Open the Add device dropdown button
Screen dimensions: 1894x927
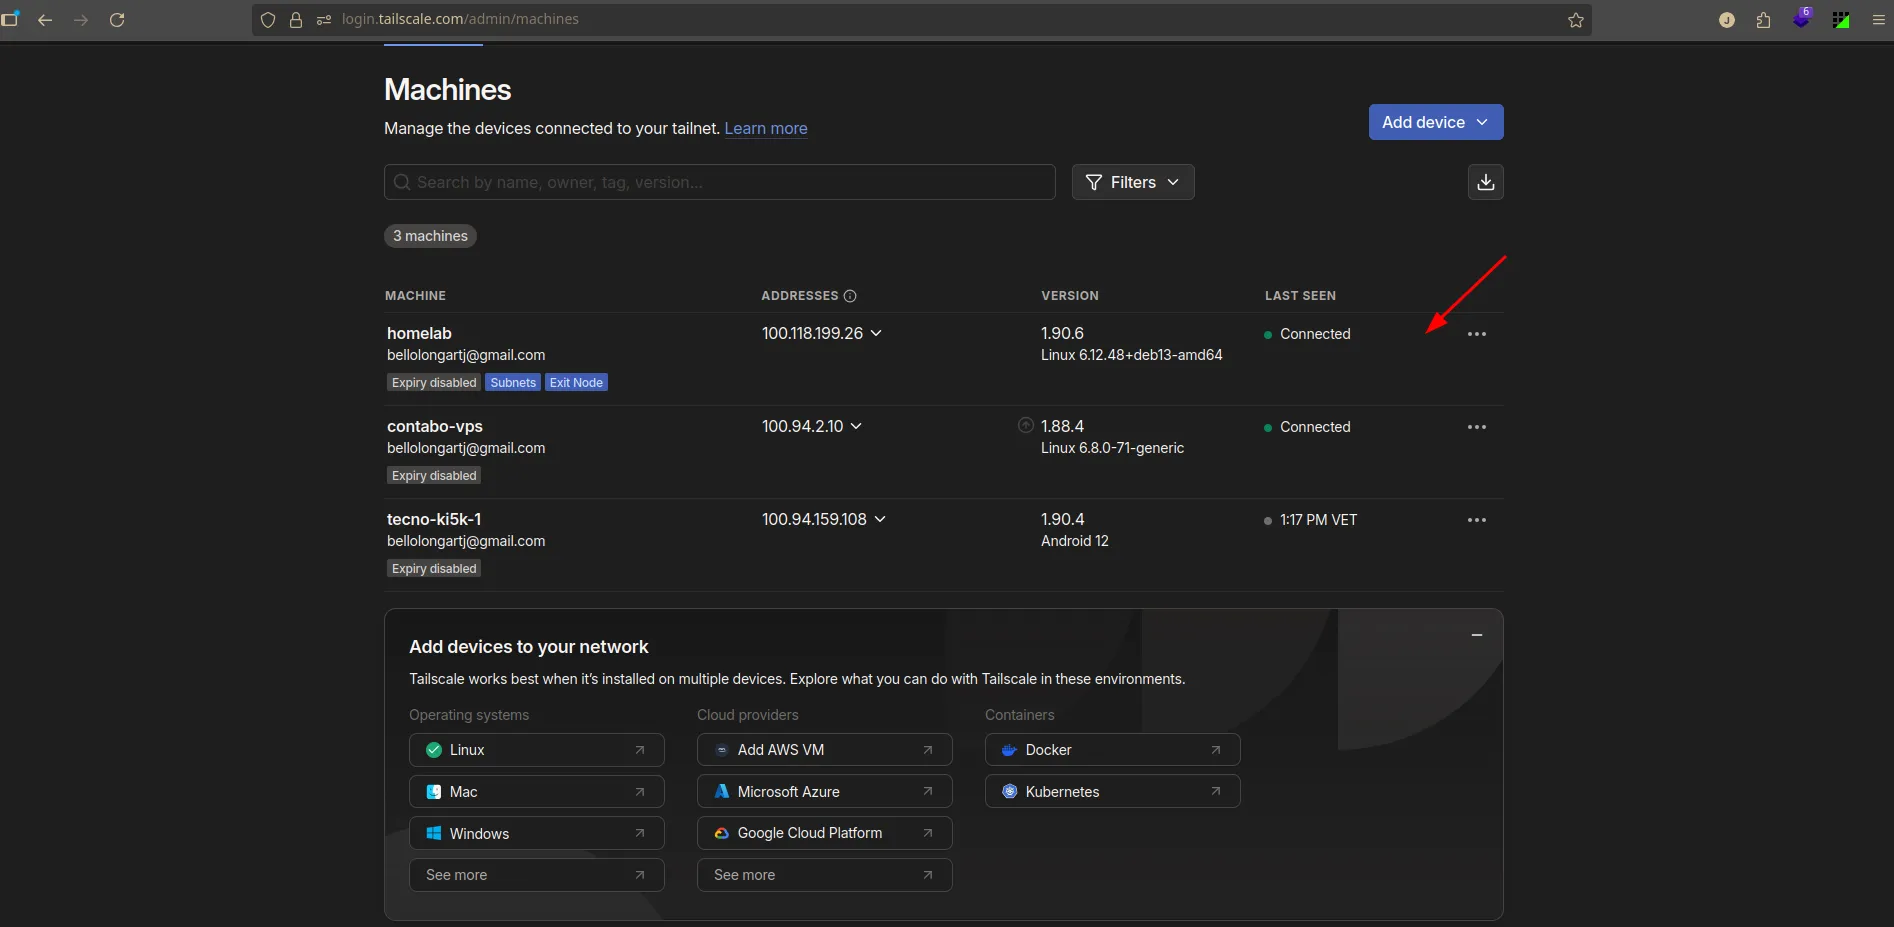1435,122
